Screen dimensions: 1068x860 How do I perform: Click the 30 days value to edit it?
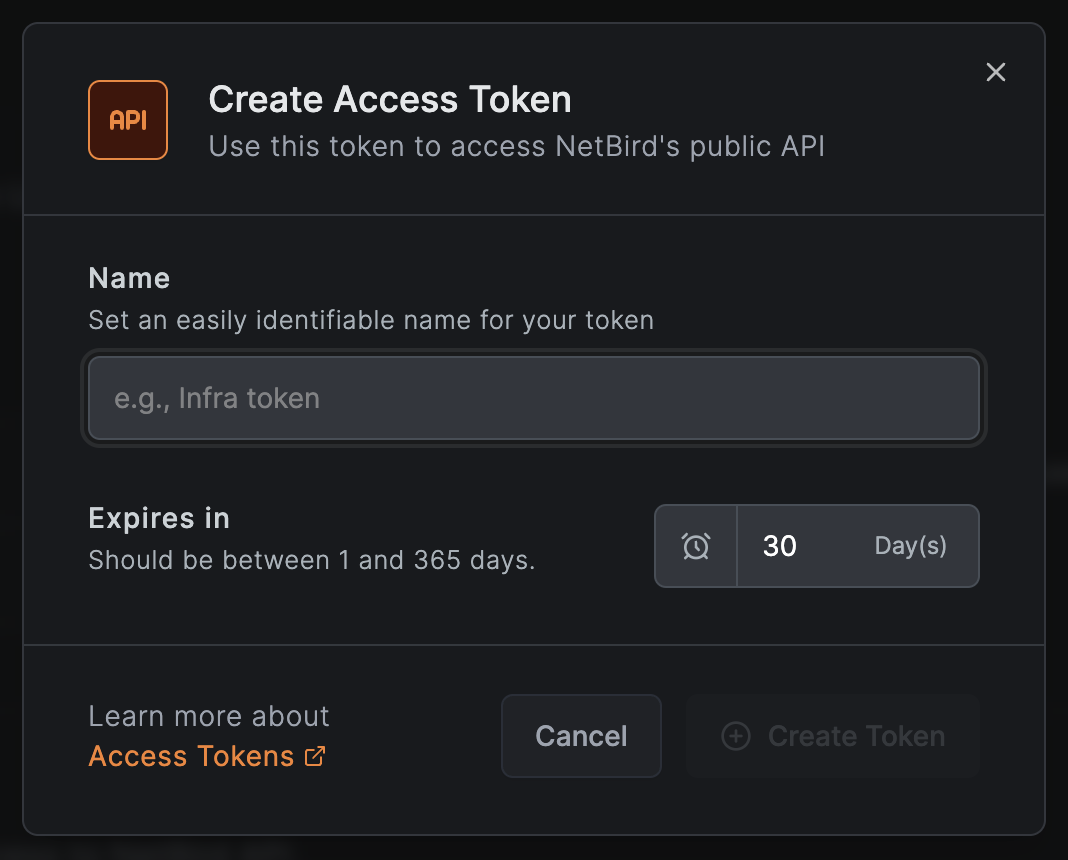coord(780,546)
